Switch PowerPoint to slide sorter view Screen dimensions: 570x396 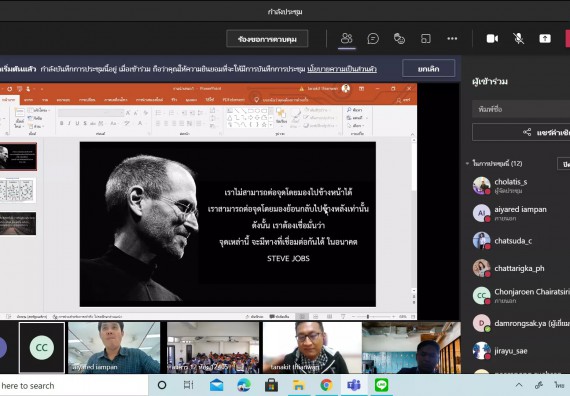point(315,317)
